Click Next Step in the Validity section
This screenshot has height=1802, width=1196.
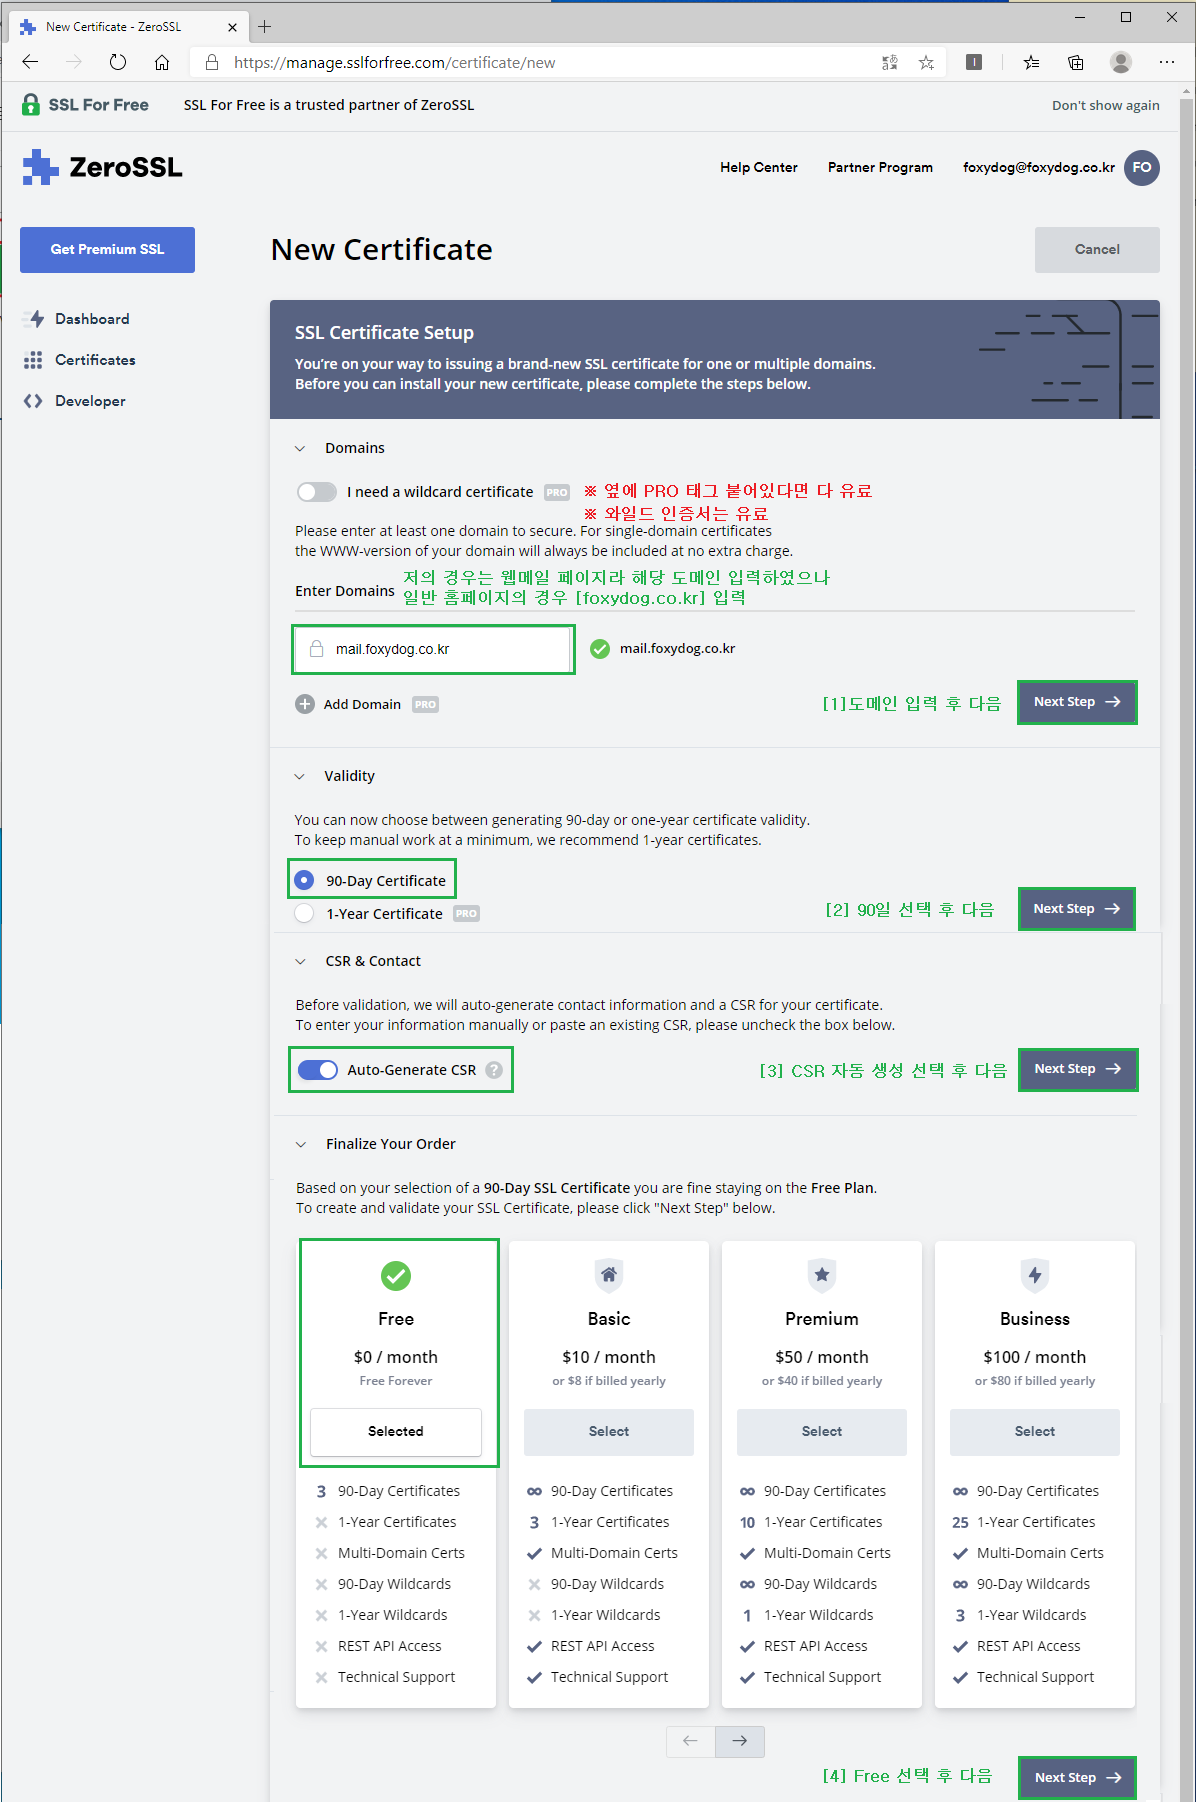coord(1077,909)
